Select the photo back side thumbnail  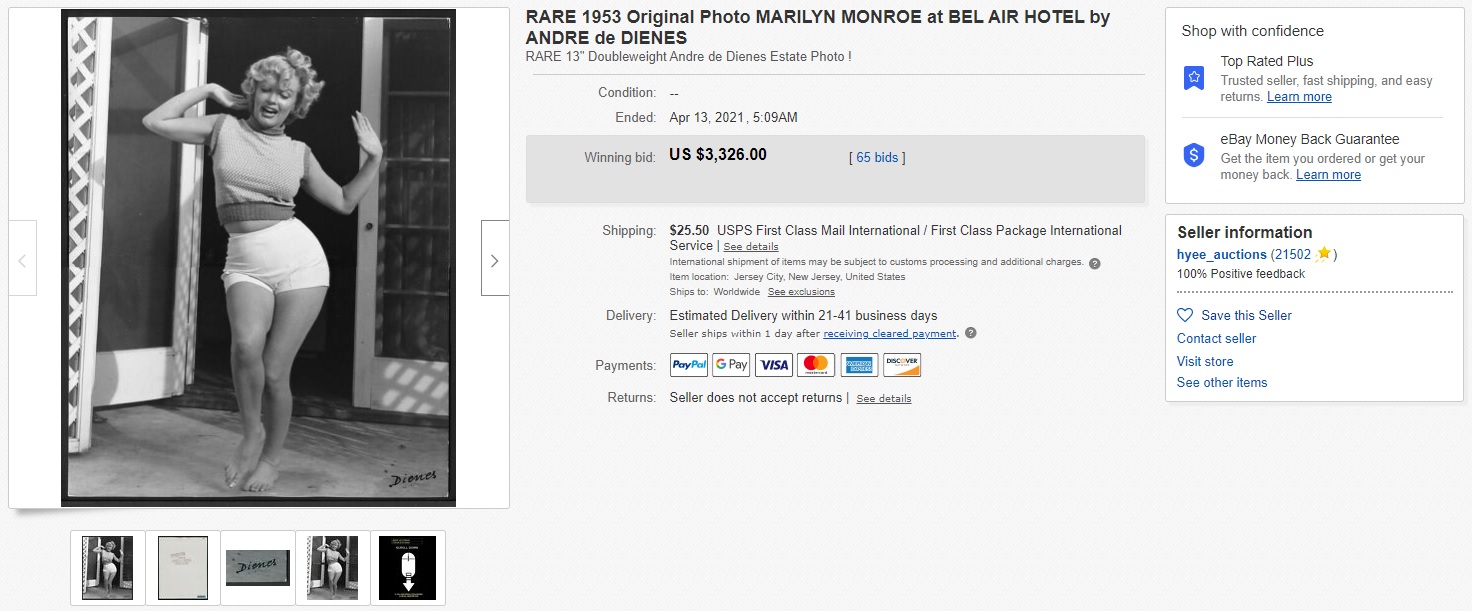click(x=183, y=568)
